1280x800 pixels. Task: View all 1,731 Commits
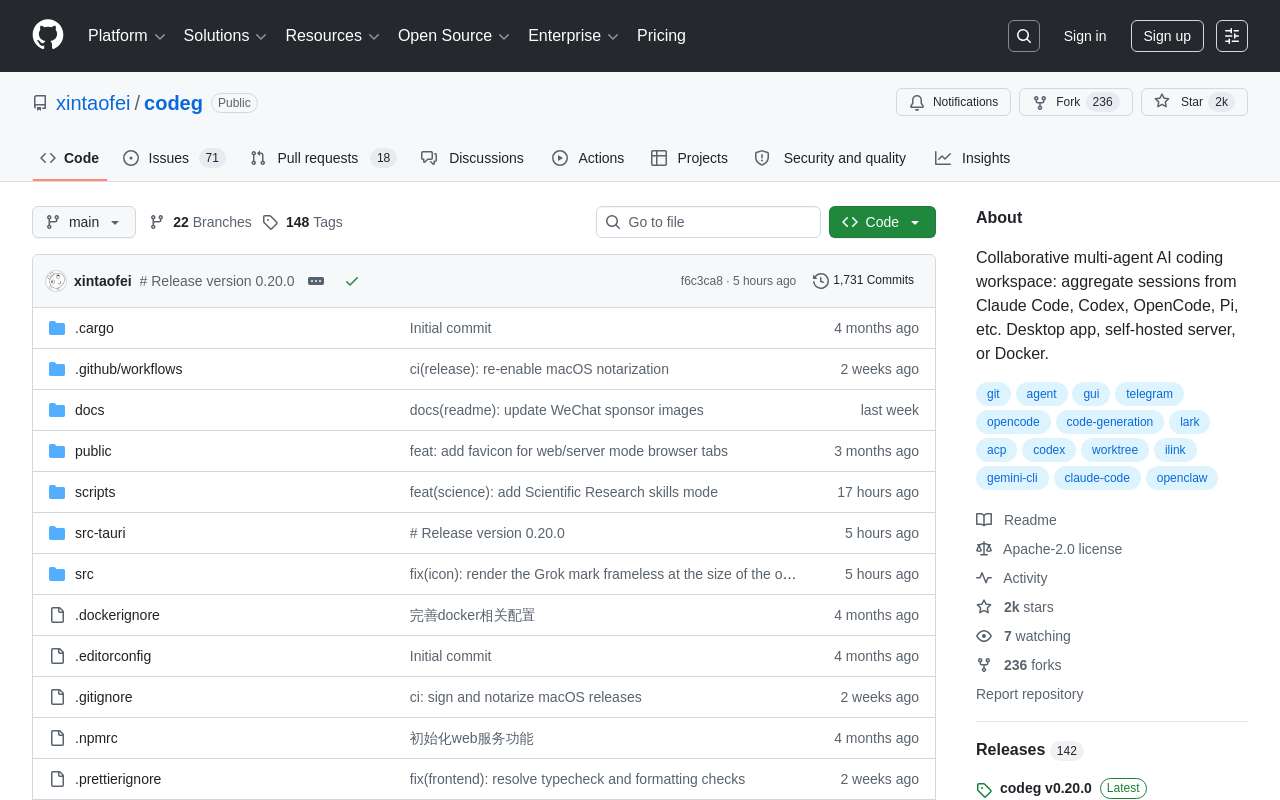pos(864,281)
